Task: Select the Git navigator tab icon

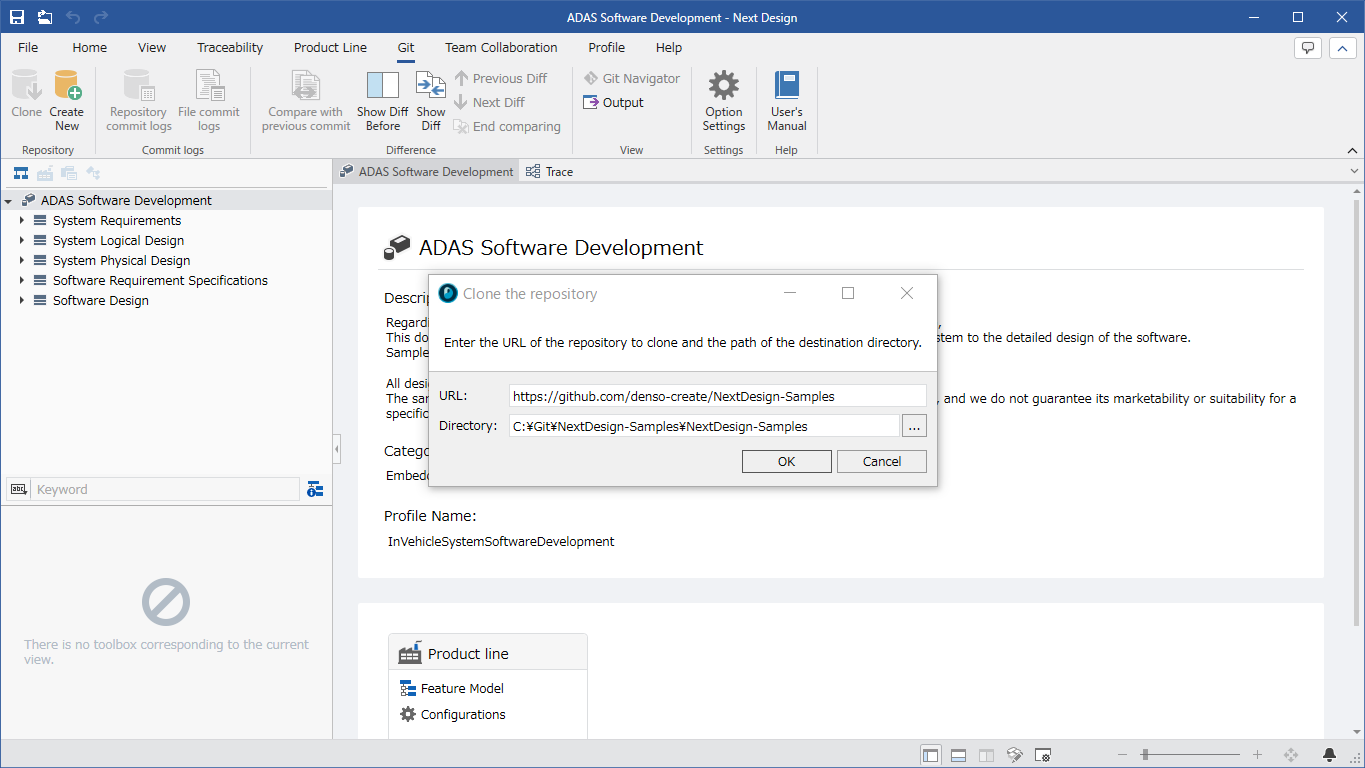Action: pyautogui.click(x=93, y=173)
